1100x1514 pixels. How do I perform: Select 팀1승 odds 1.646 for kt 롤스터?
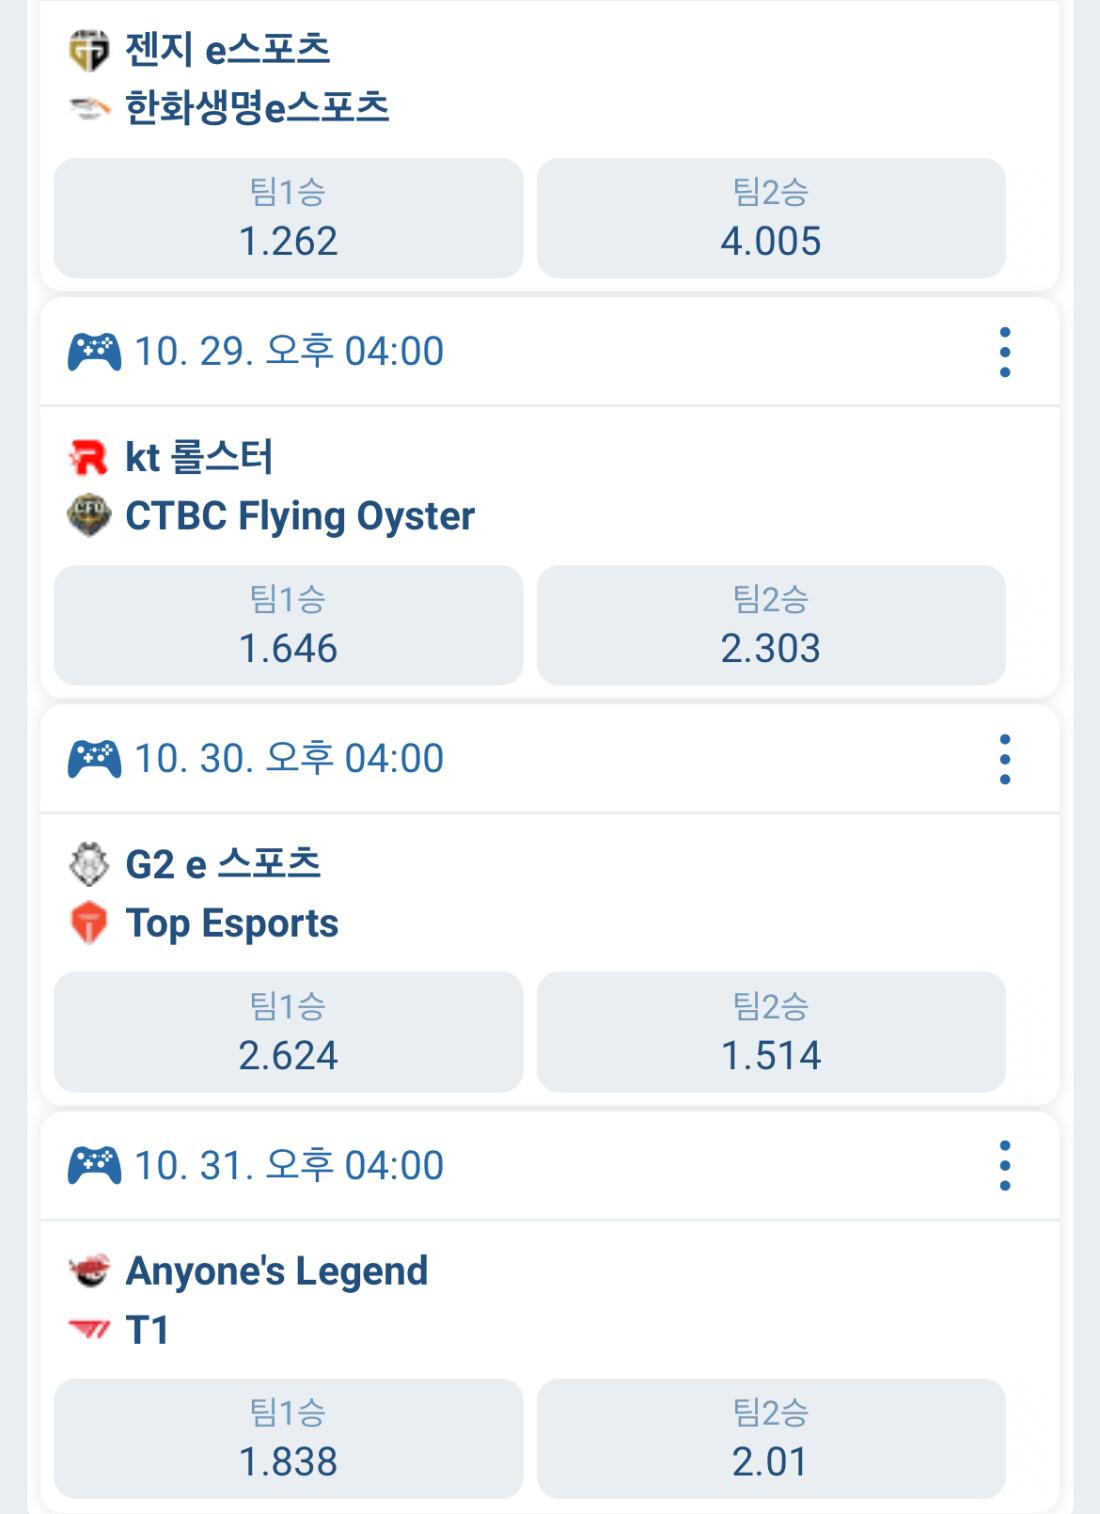point(288,625)
